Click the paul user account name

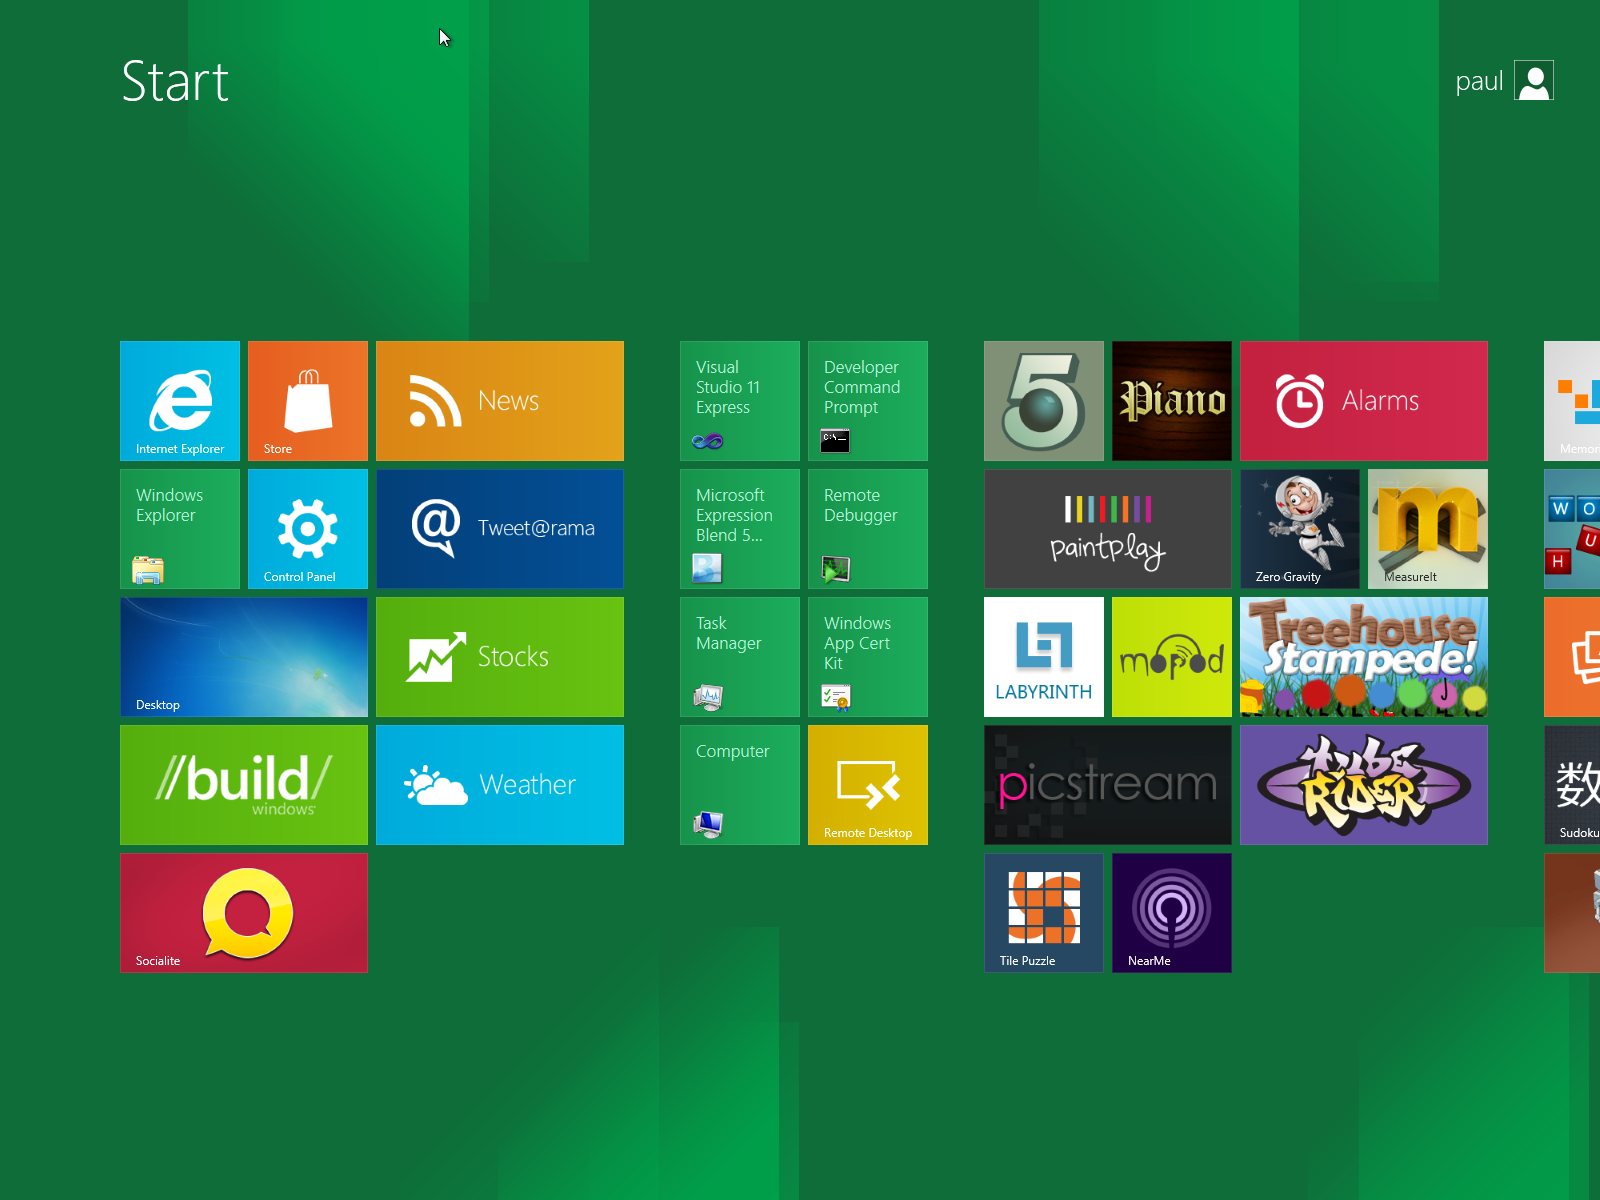pos(1479,81)
